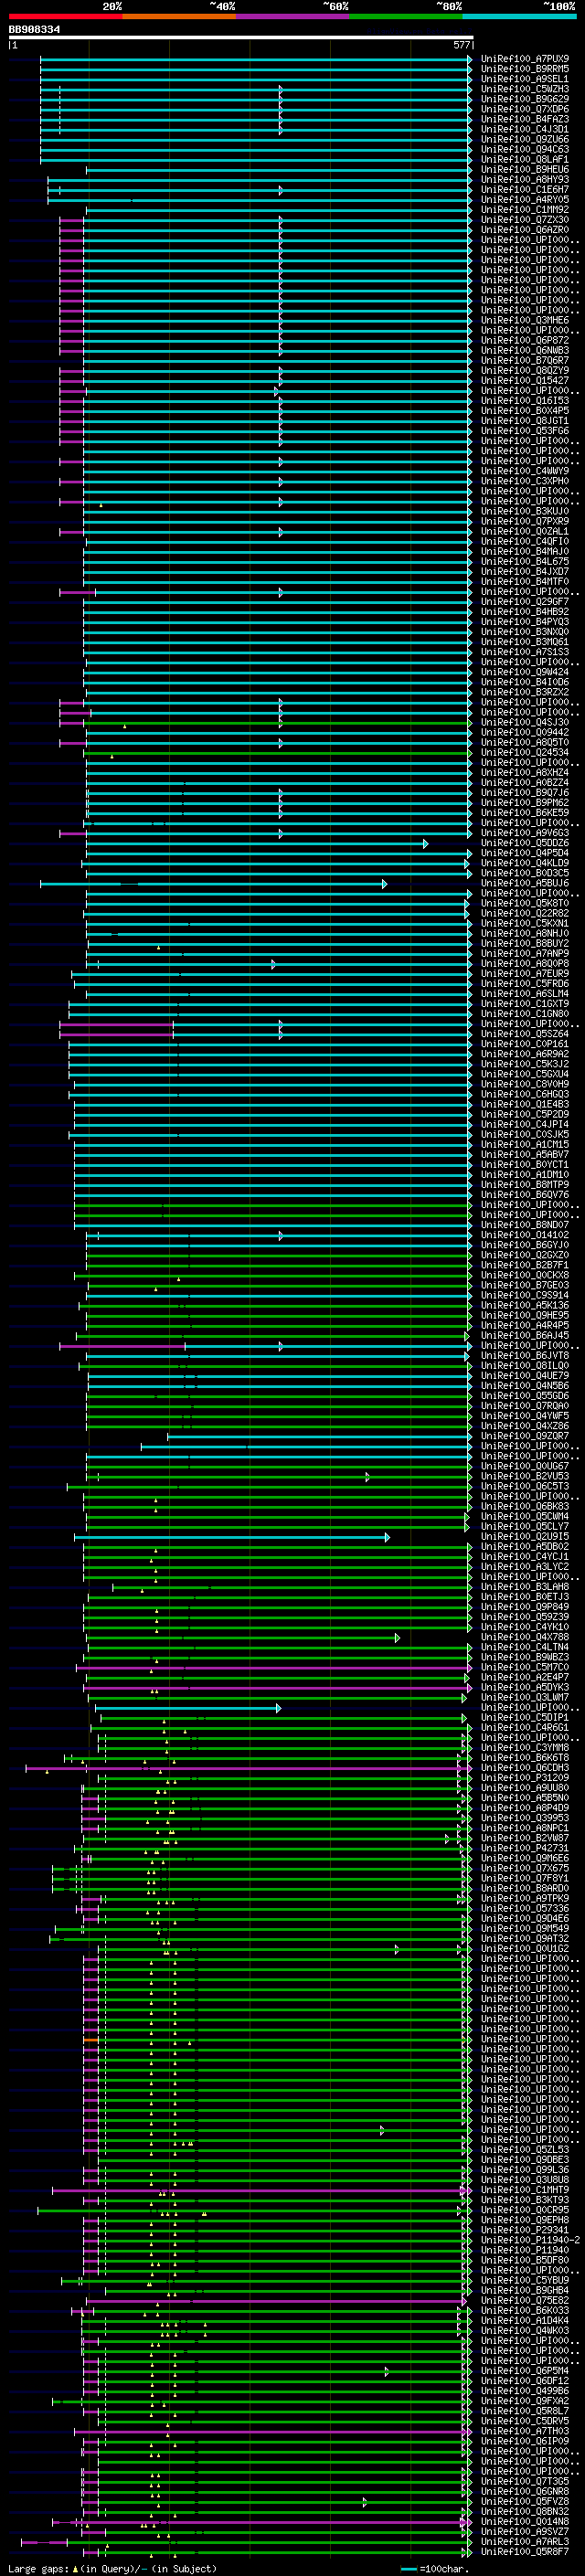Image resolution: width=585 pixels, height=2576 pixels.
Task: Select label UniRef100_Q16I53
Action: (x=525, y=400)
